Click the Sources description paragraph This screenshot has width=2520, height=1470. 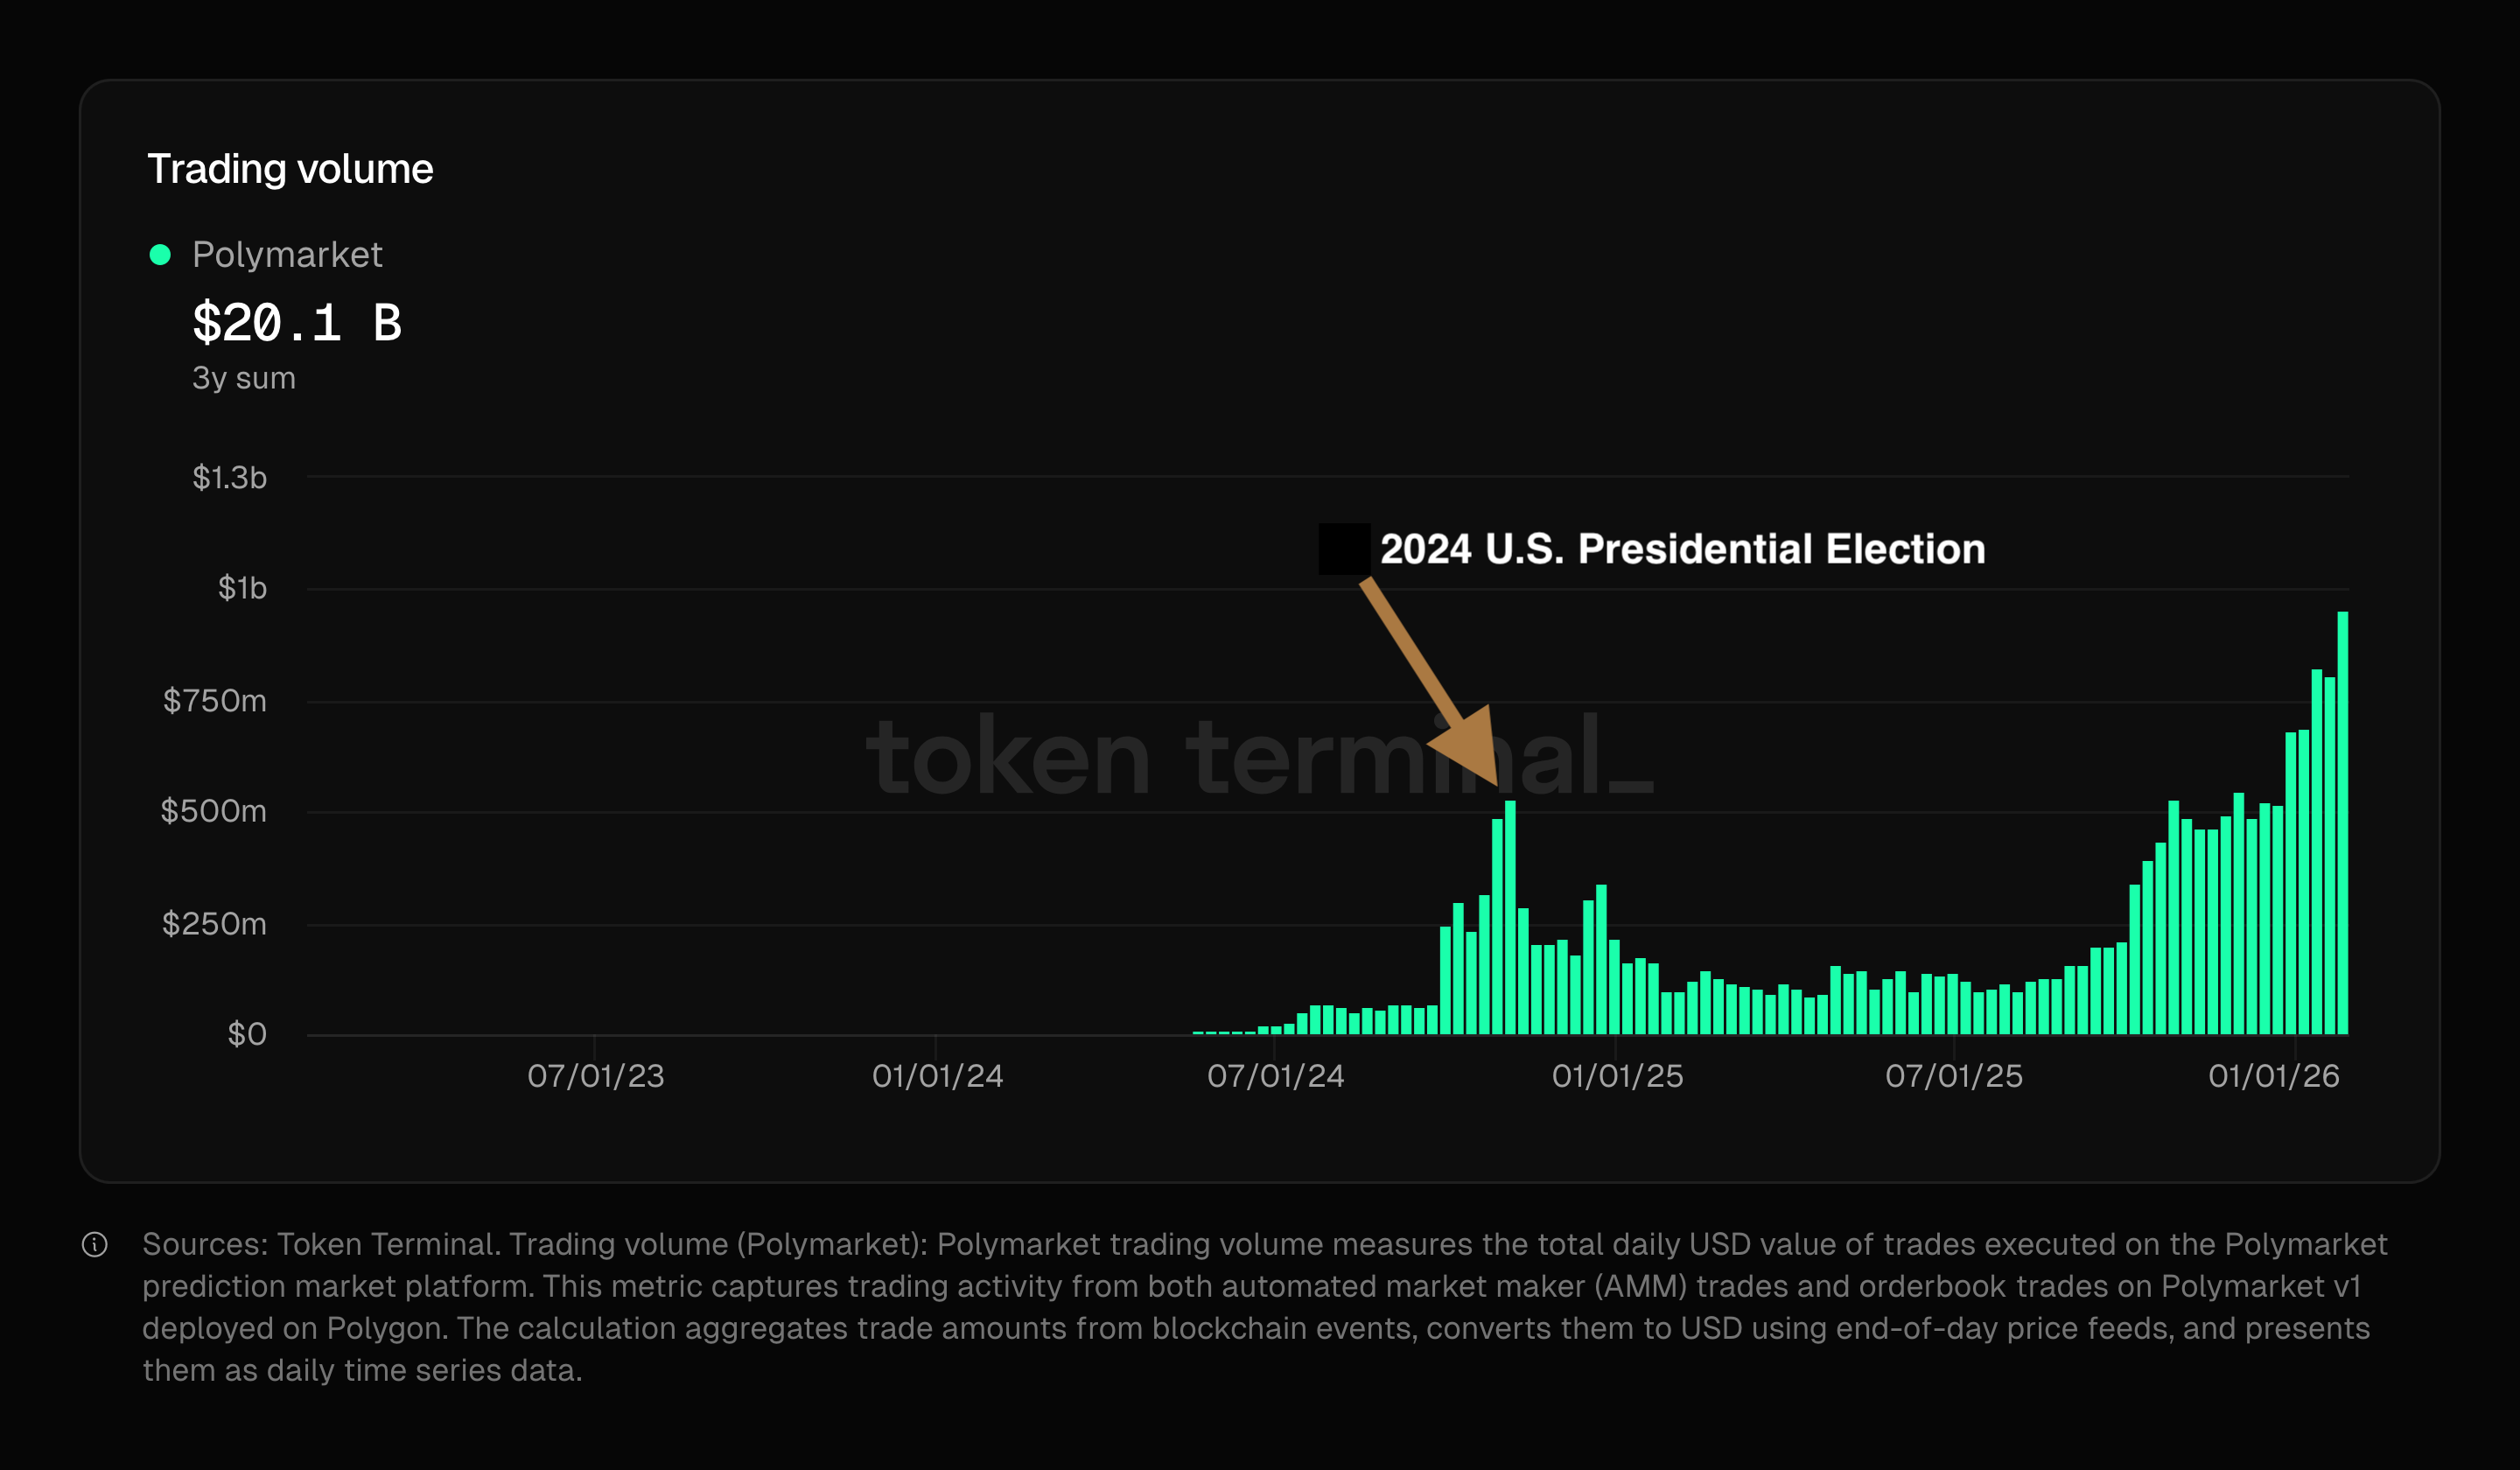(1260, 1307)
